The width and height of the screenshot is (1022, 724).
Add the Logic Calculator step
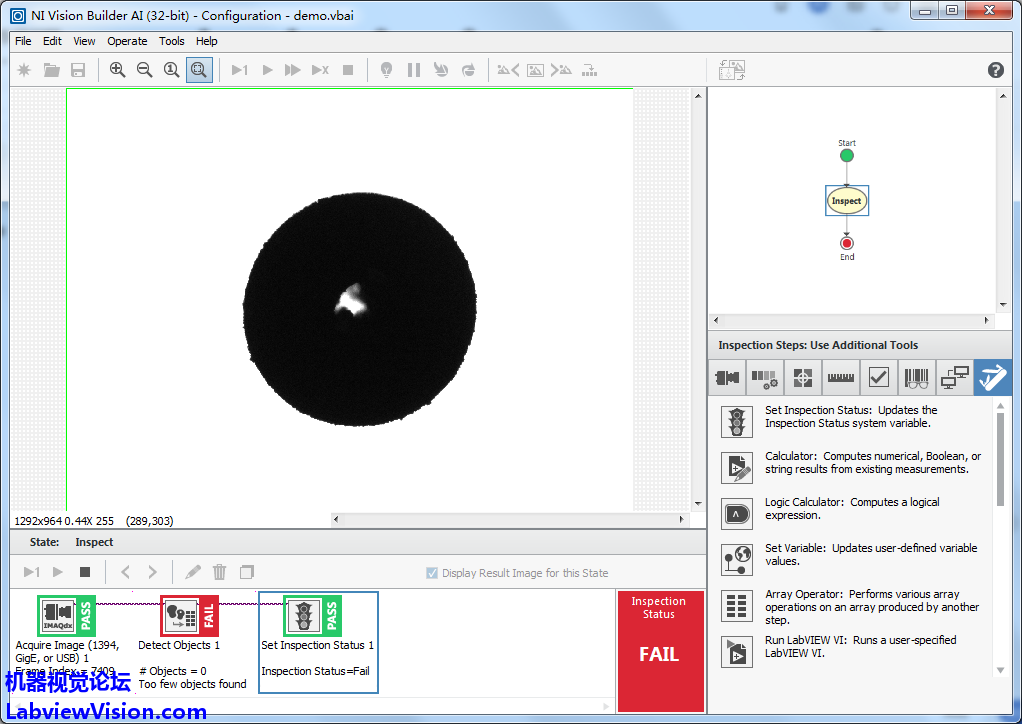[x=737, y=514]
